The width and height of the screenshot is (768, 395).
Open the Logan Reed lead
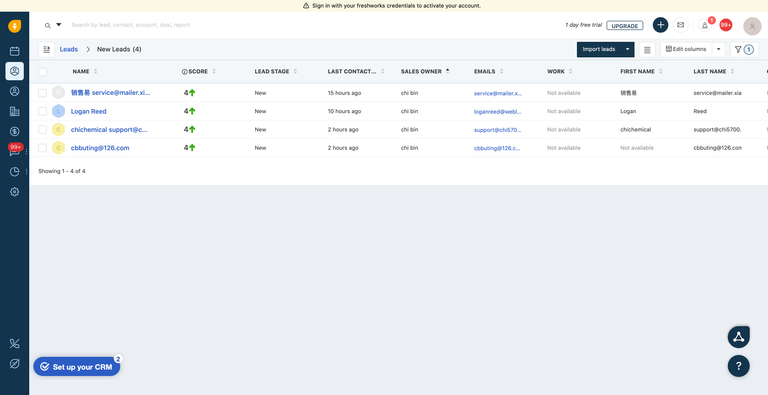[89, 111]
